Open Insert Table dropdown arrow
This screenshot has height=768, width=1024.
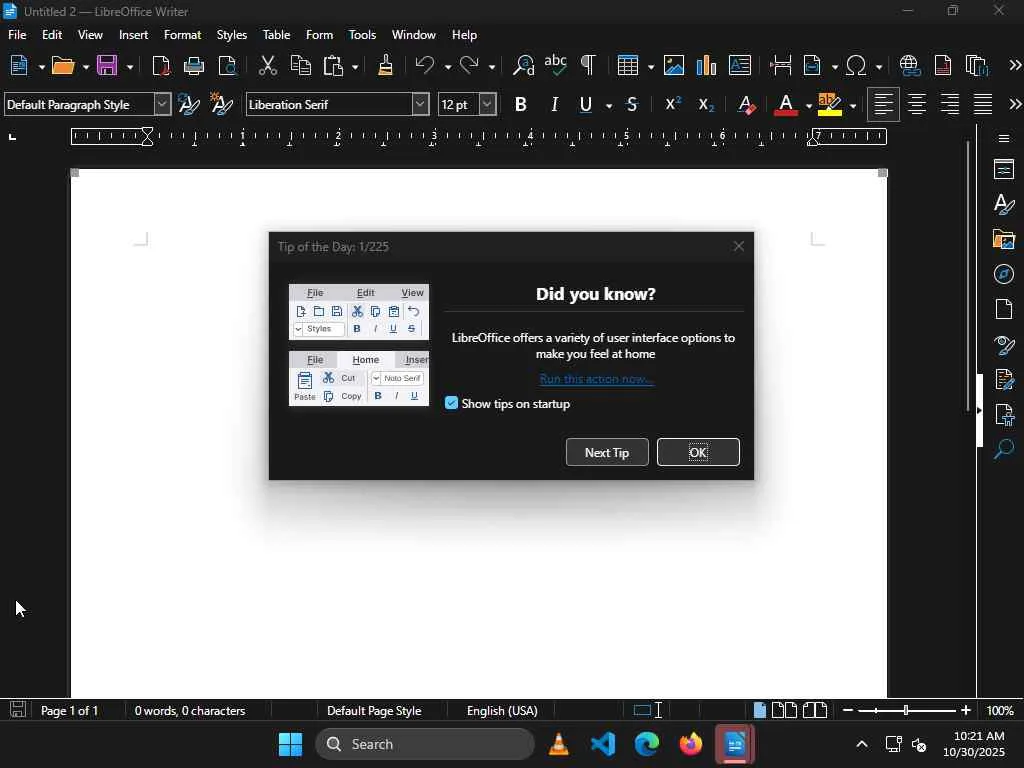pyautogui.click(x=651, y=67)
